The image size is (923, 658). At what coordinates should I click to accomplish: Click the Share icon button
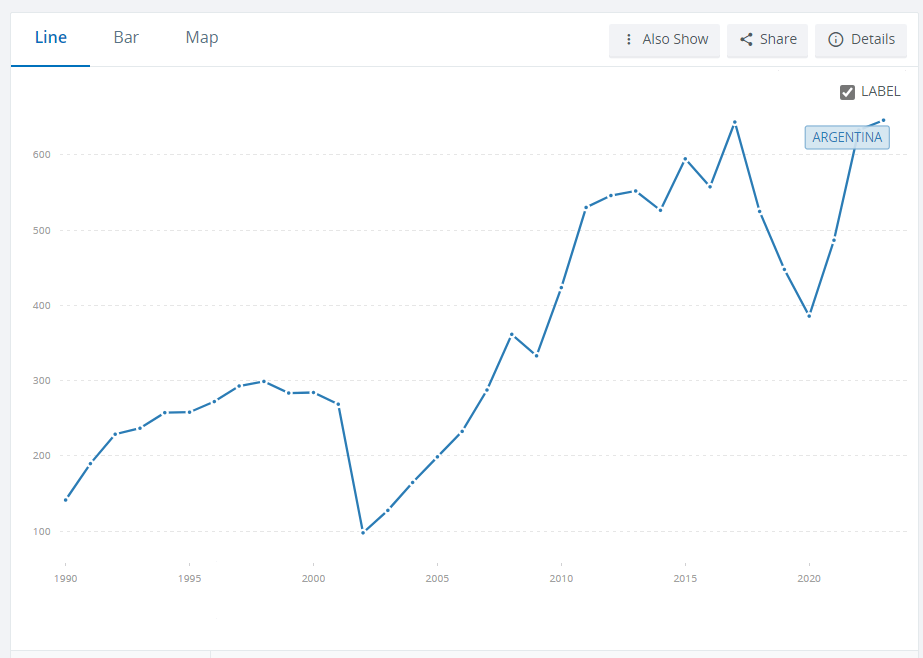[x=746, y=40]
